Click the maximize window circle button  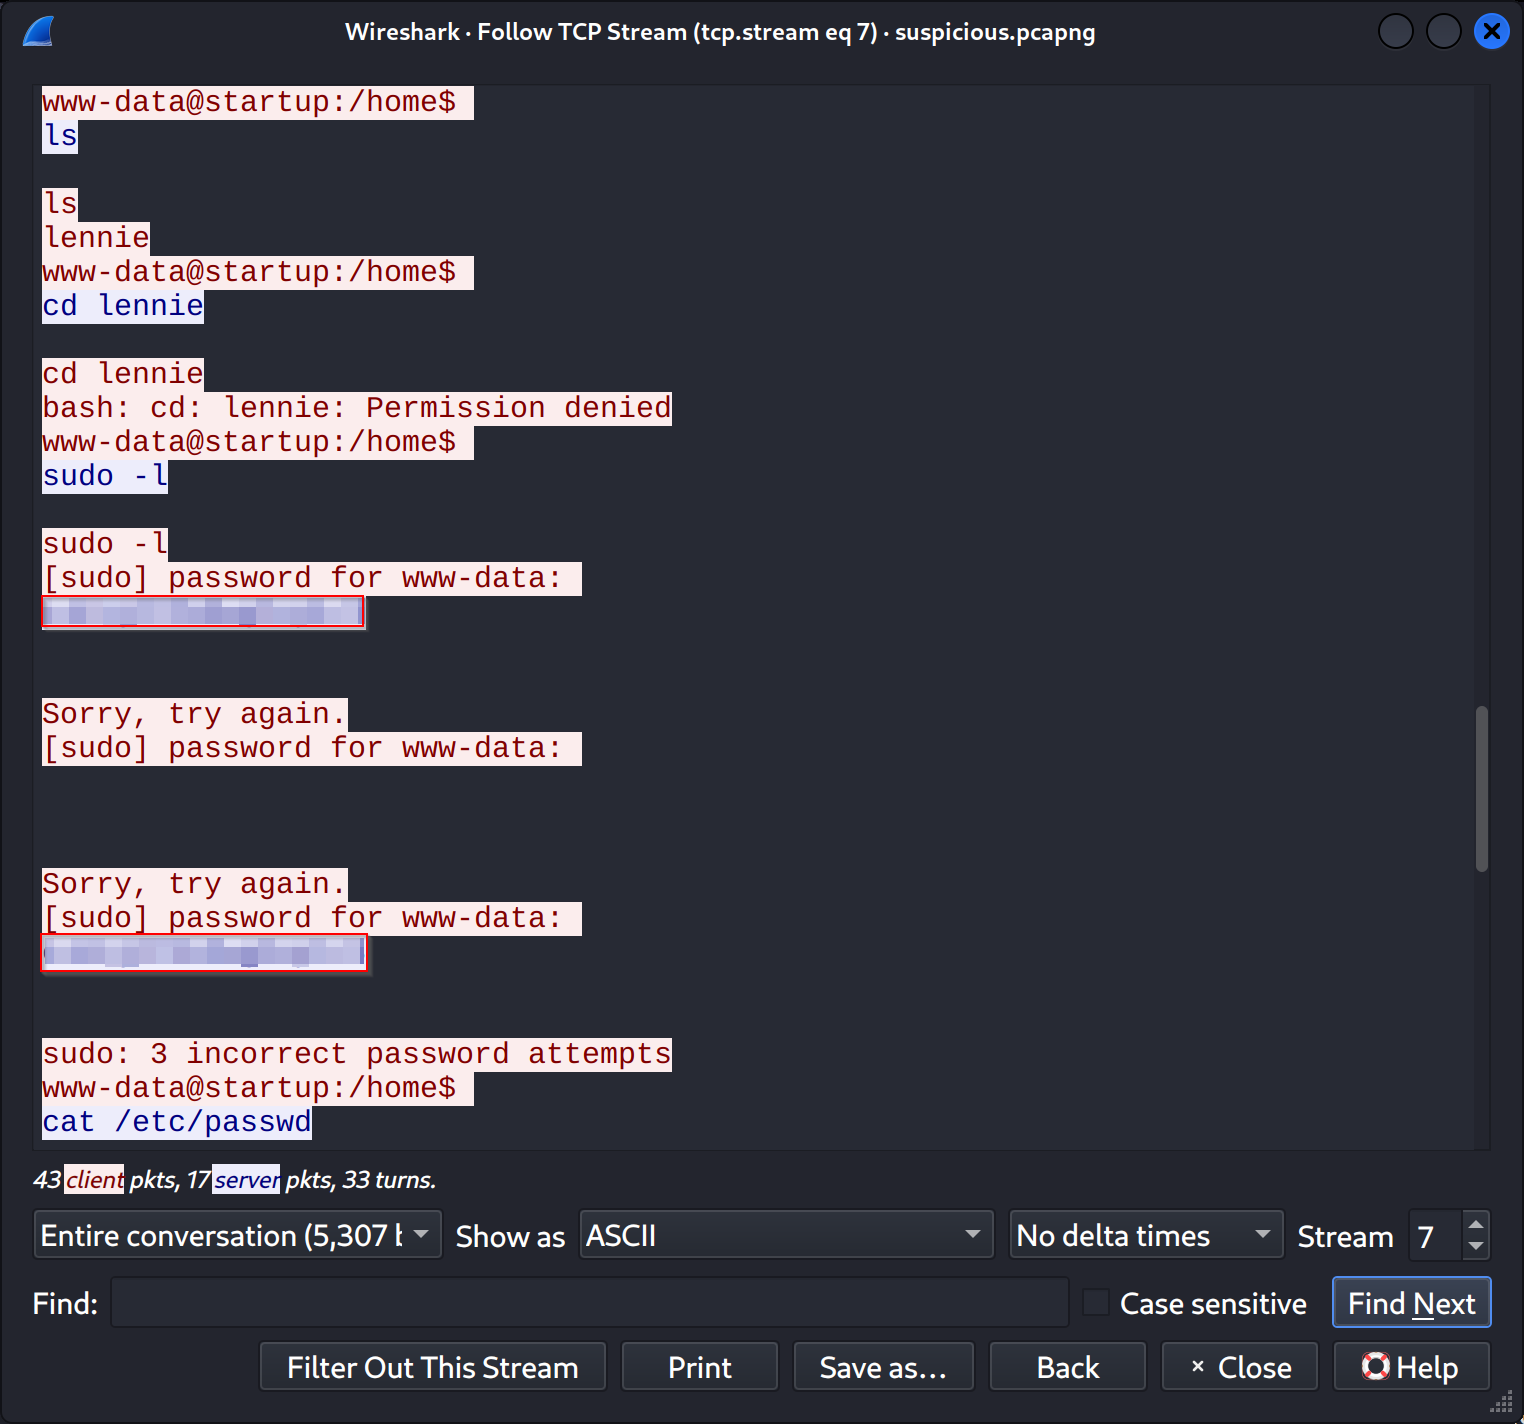[1443, 32]
